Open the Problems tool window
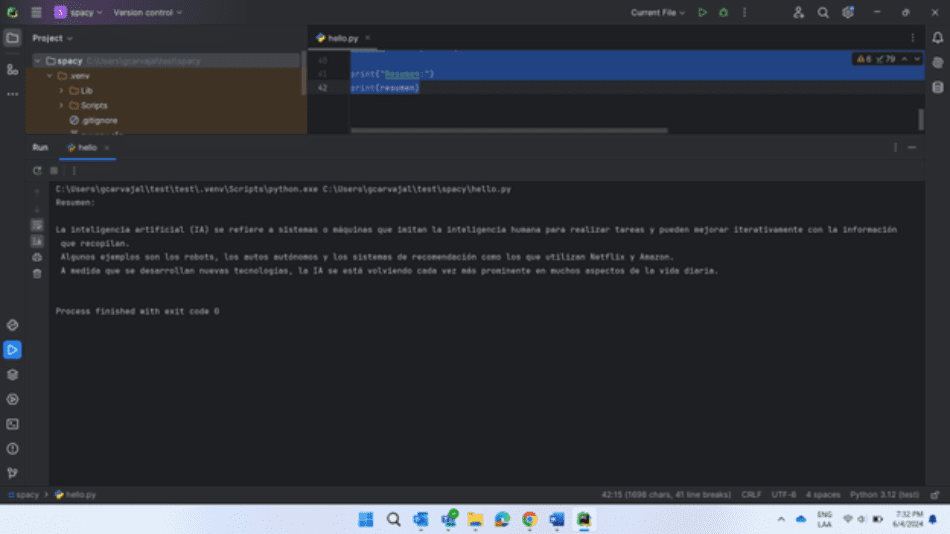 pyautogui.click(x=12, y=449)
